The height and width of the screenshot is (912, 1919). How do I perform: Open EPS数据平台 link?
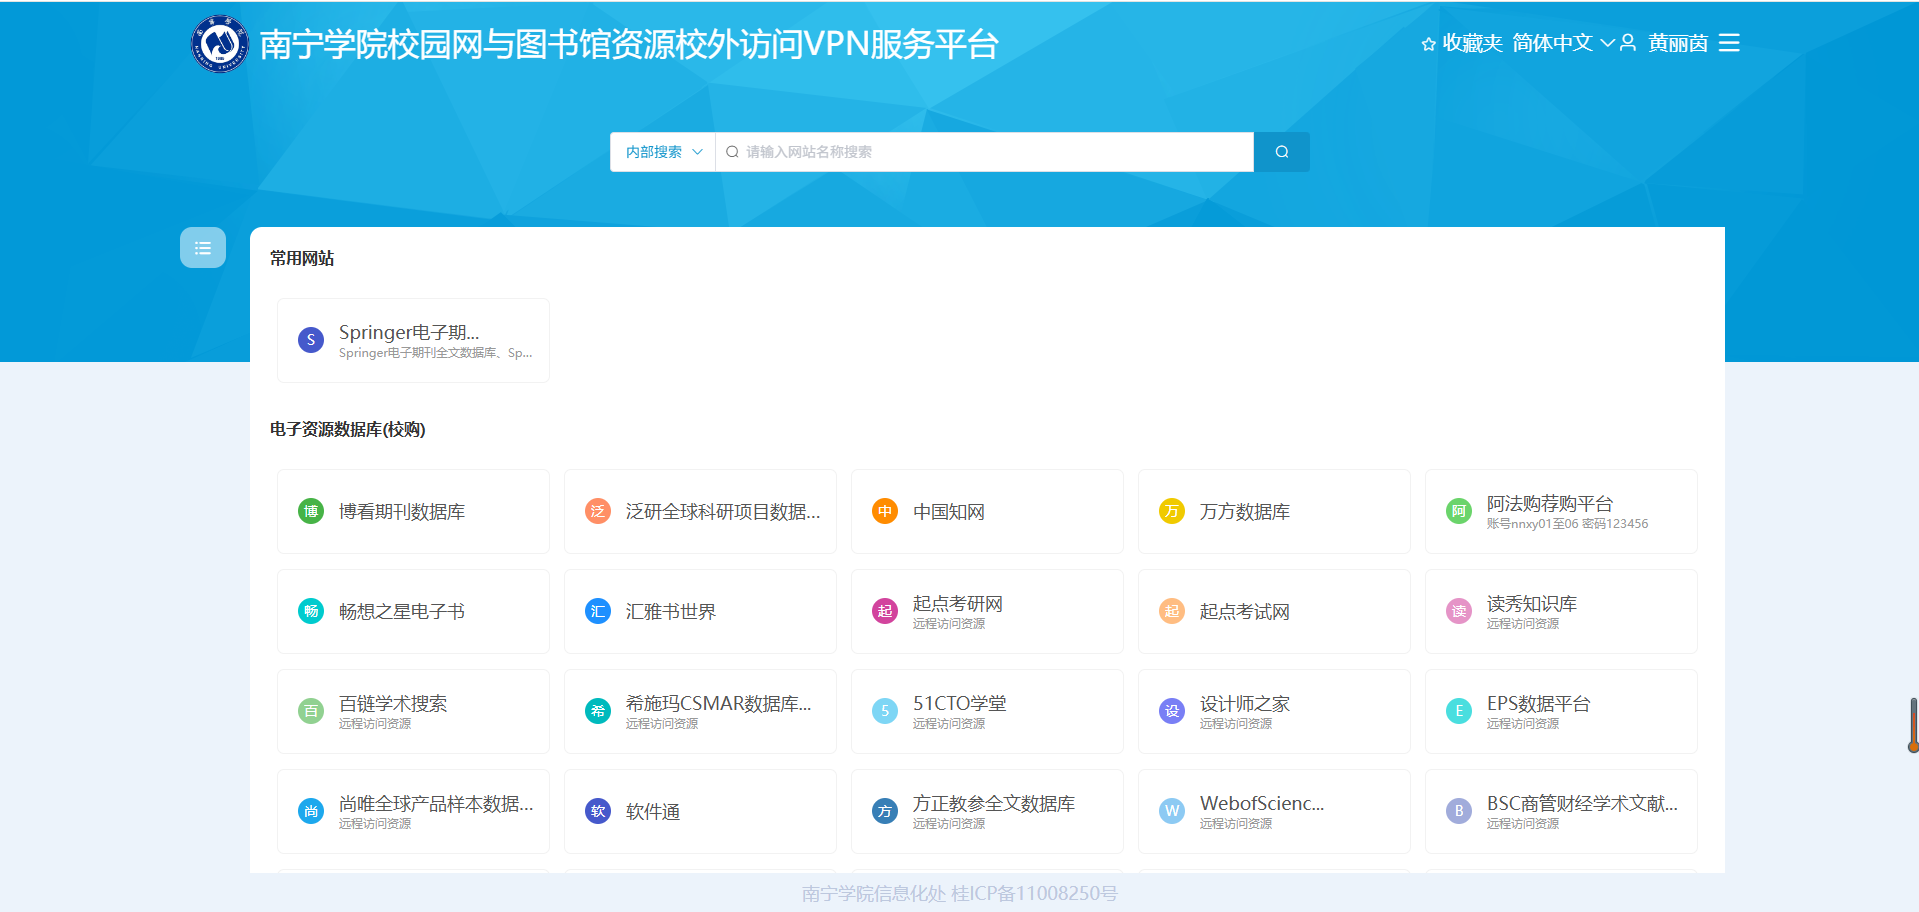point(1539,703)
